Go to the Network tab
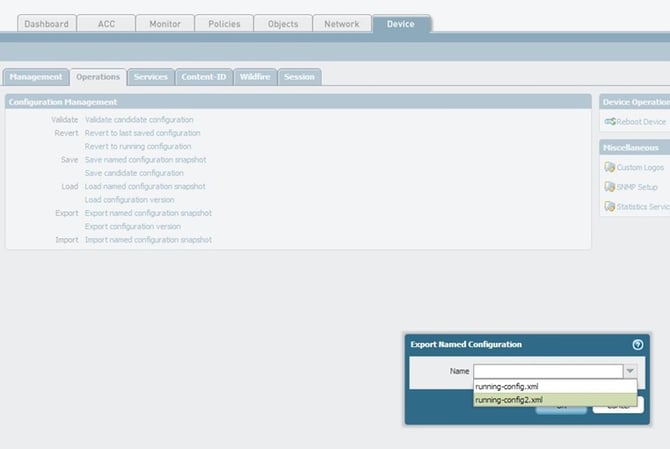 pos(342,24)
